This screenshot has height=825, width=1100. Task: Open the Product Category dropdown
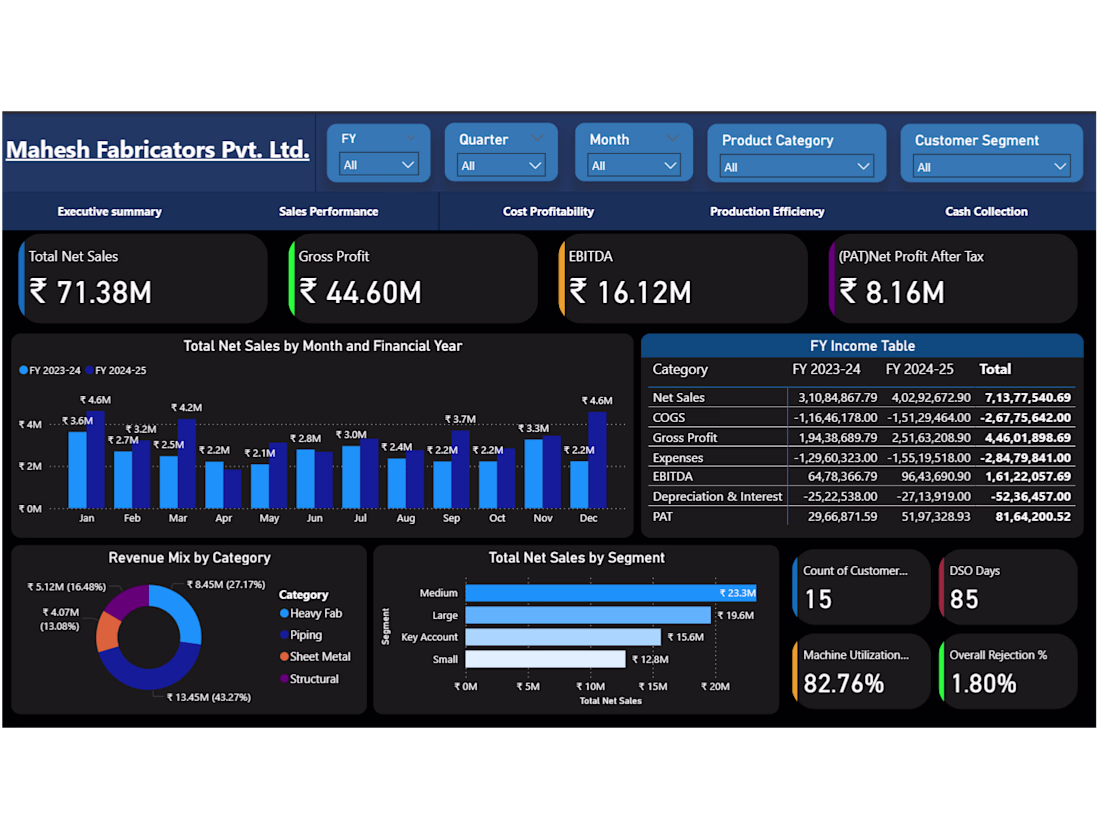pos(796,167)
